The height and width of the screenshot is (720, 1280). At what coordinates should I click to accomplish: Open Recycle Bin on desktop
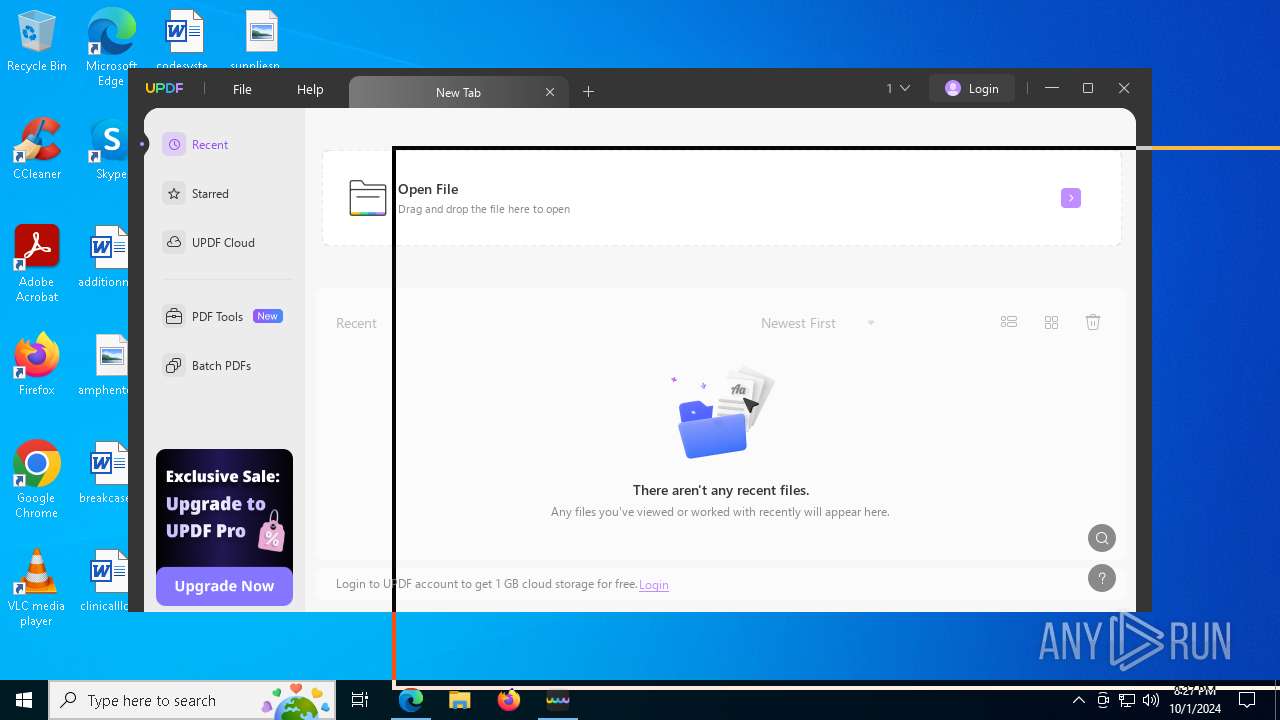[37, 42]
